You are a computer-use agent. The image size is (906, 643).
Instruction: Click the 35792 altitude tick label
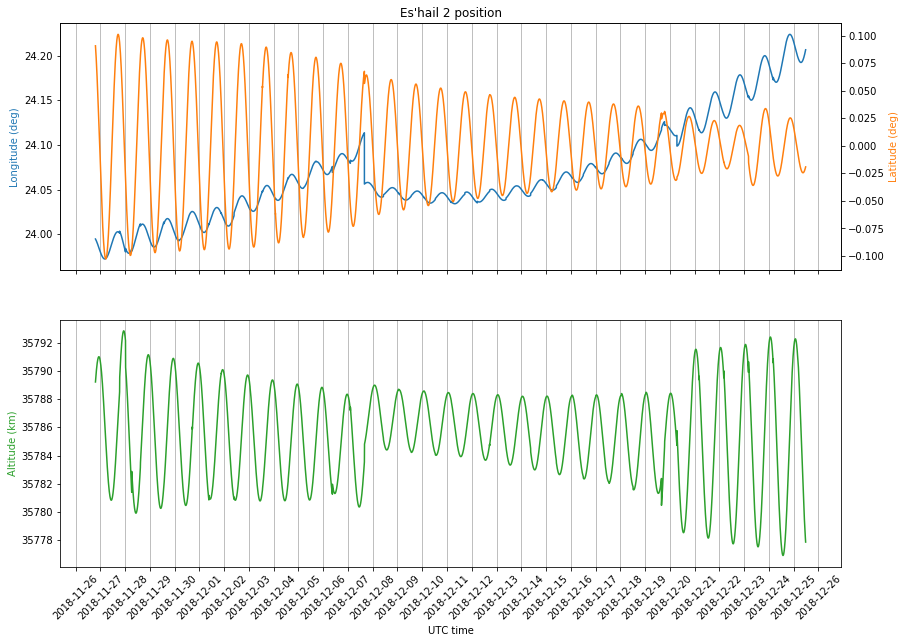point(37,343)
